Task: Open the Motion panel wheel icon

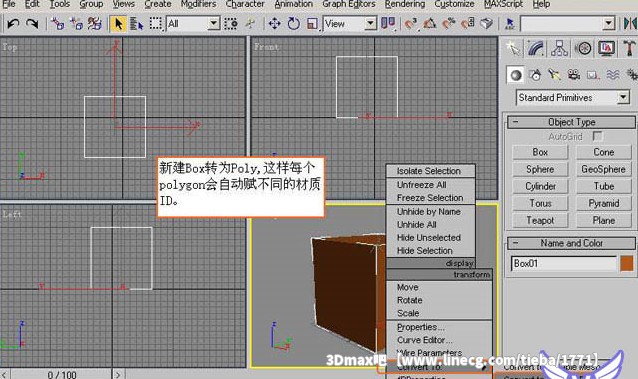Action: (584, 48)
